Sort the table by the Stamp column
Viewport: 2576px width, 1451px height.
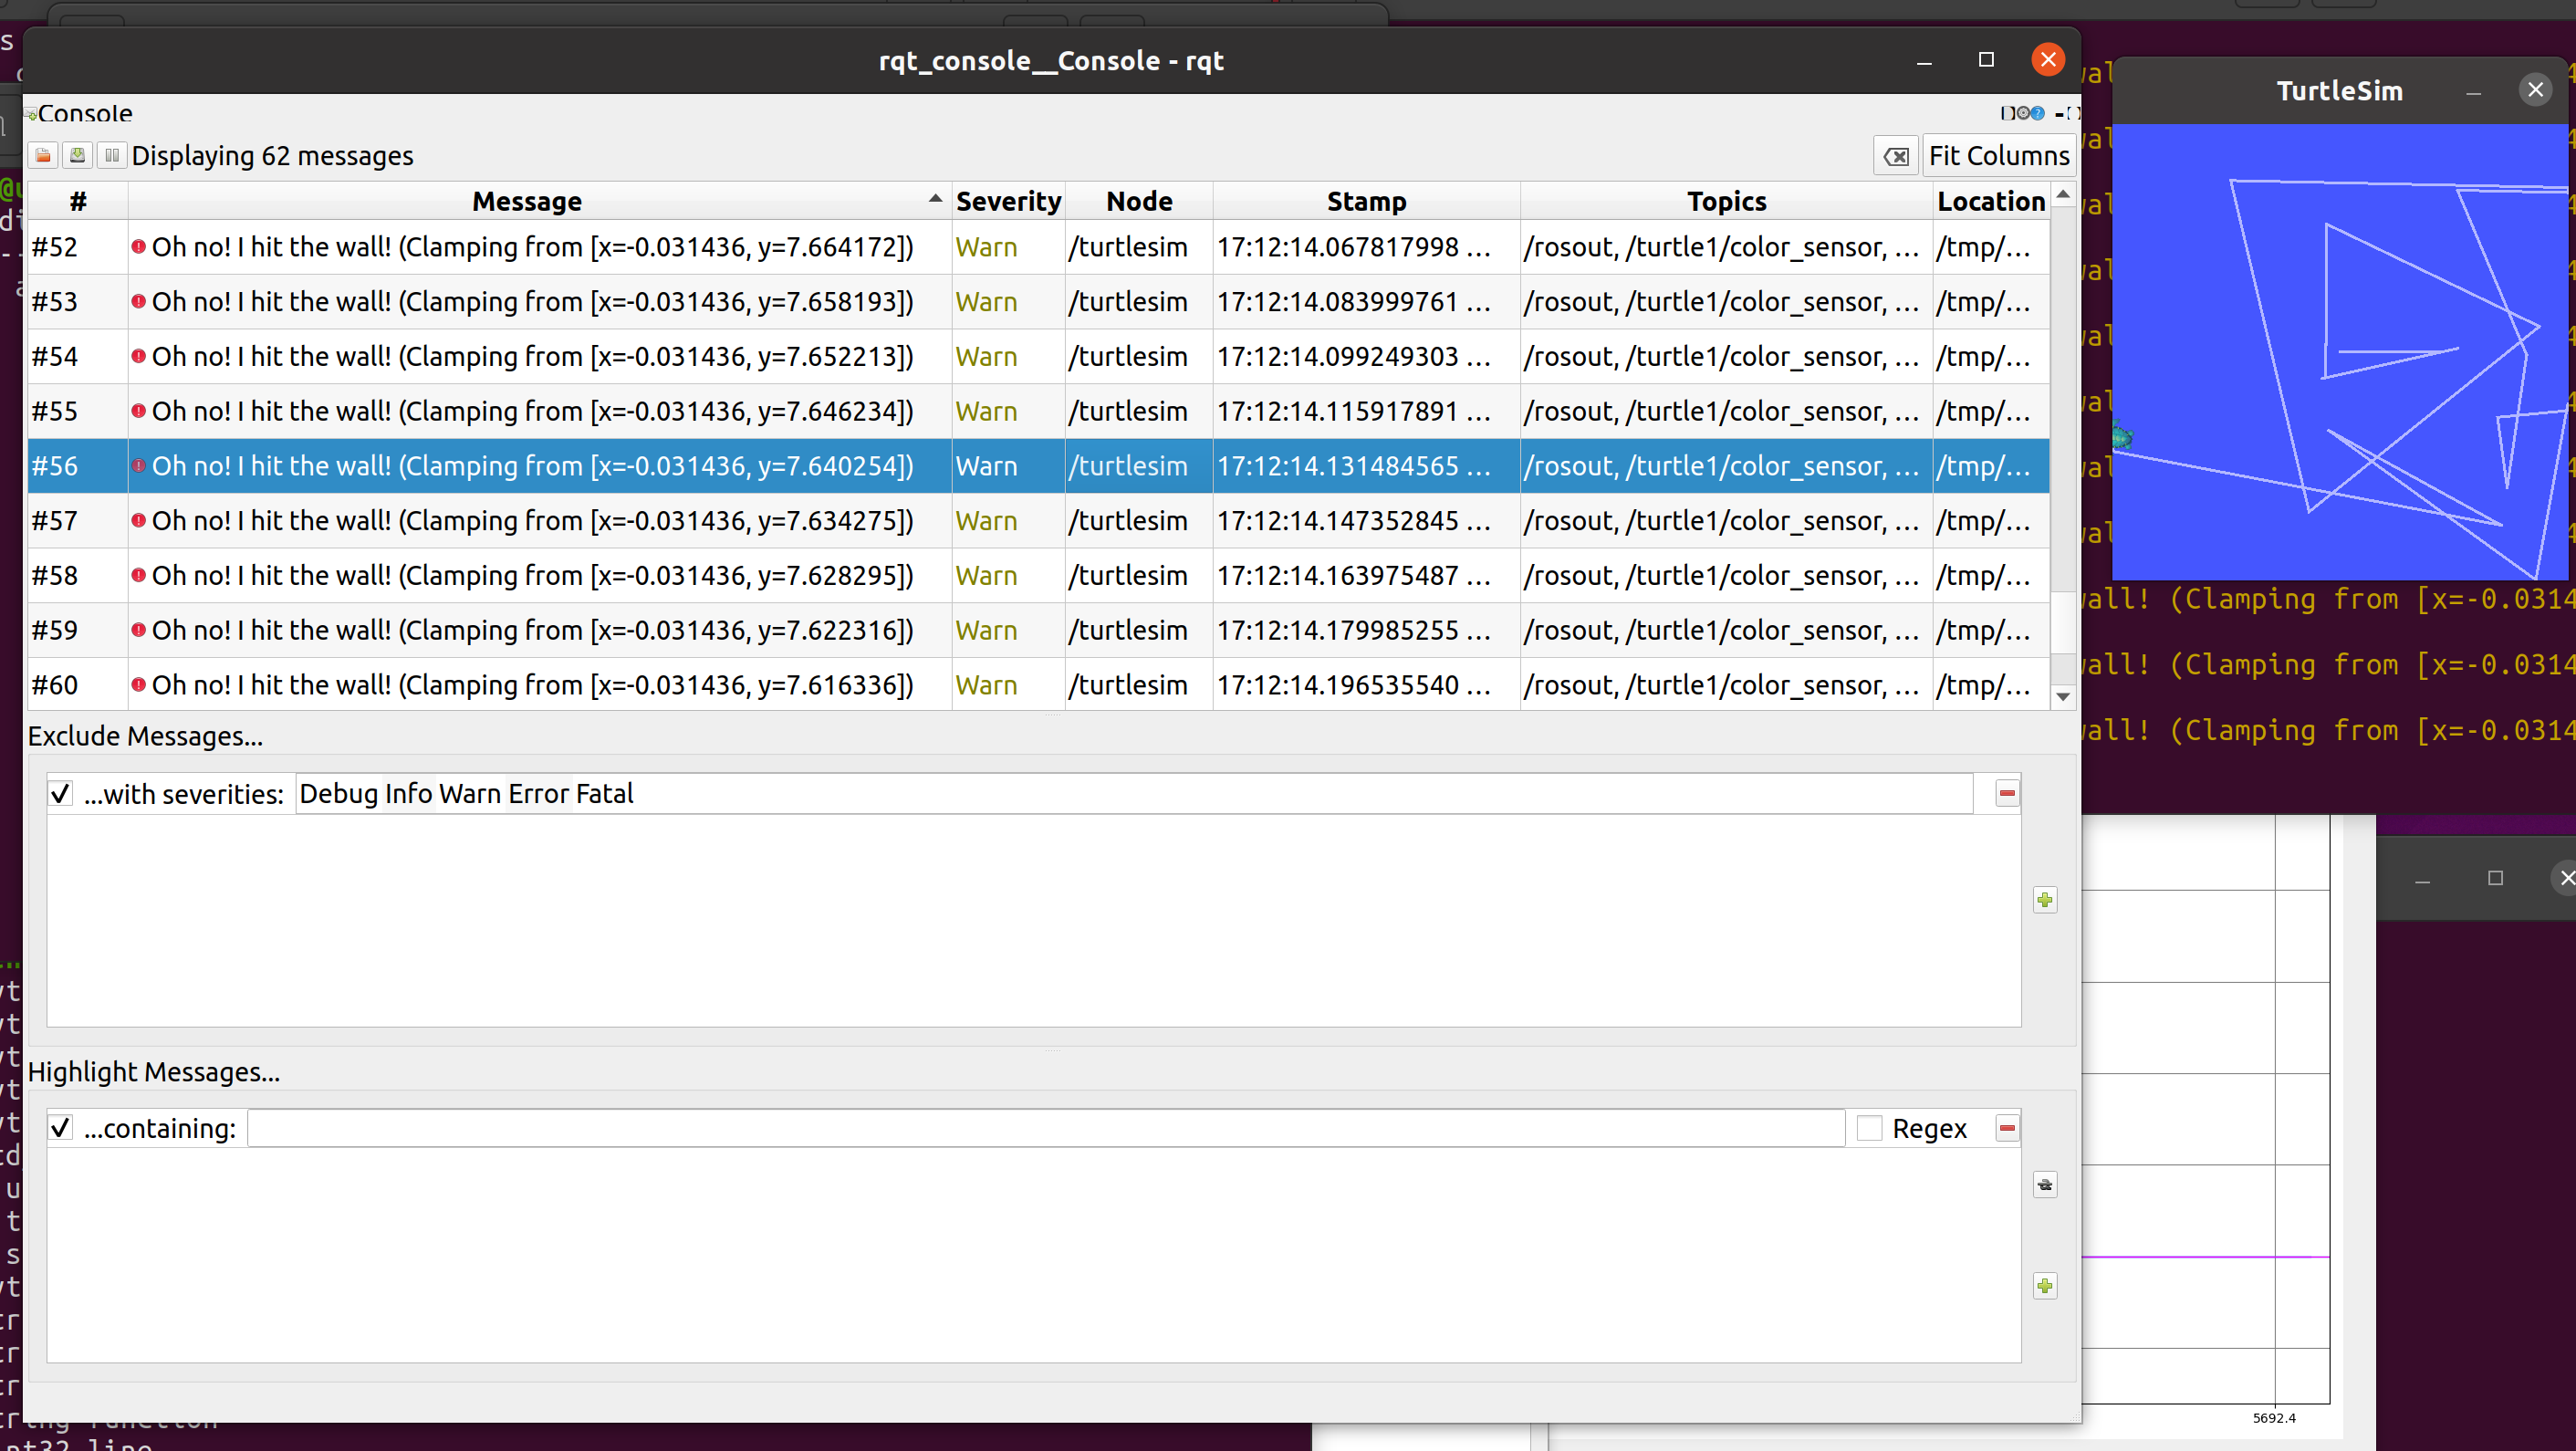1365,201
